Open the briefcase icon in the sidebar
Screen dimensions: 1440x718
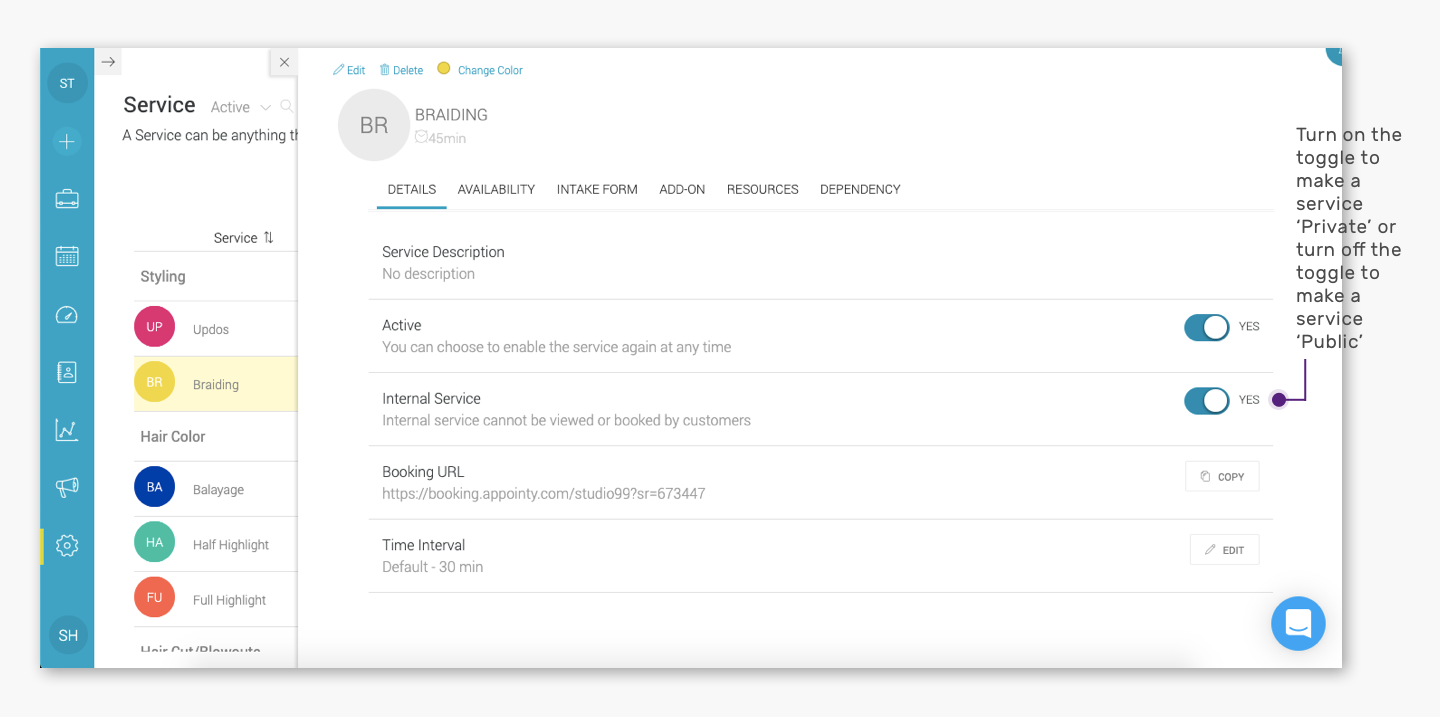point(67,199)
